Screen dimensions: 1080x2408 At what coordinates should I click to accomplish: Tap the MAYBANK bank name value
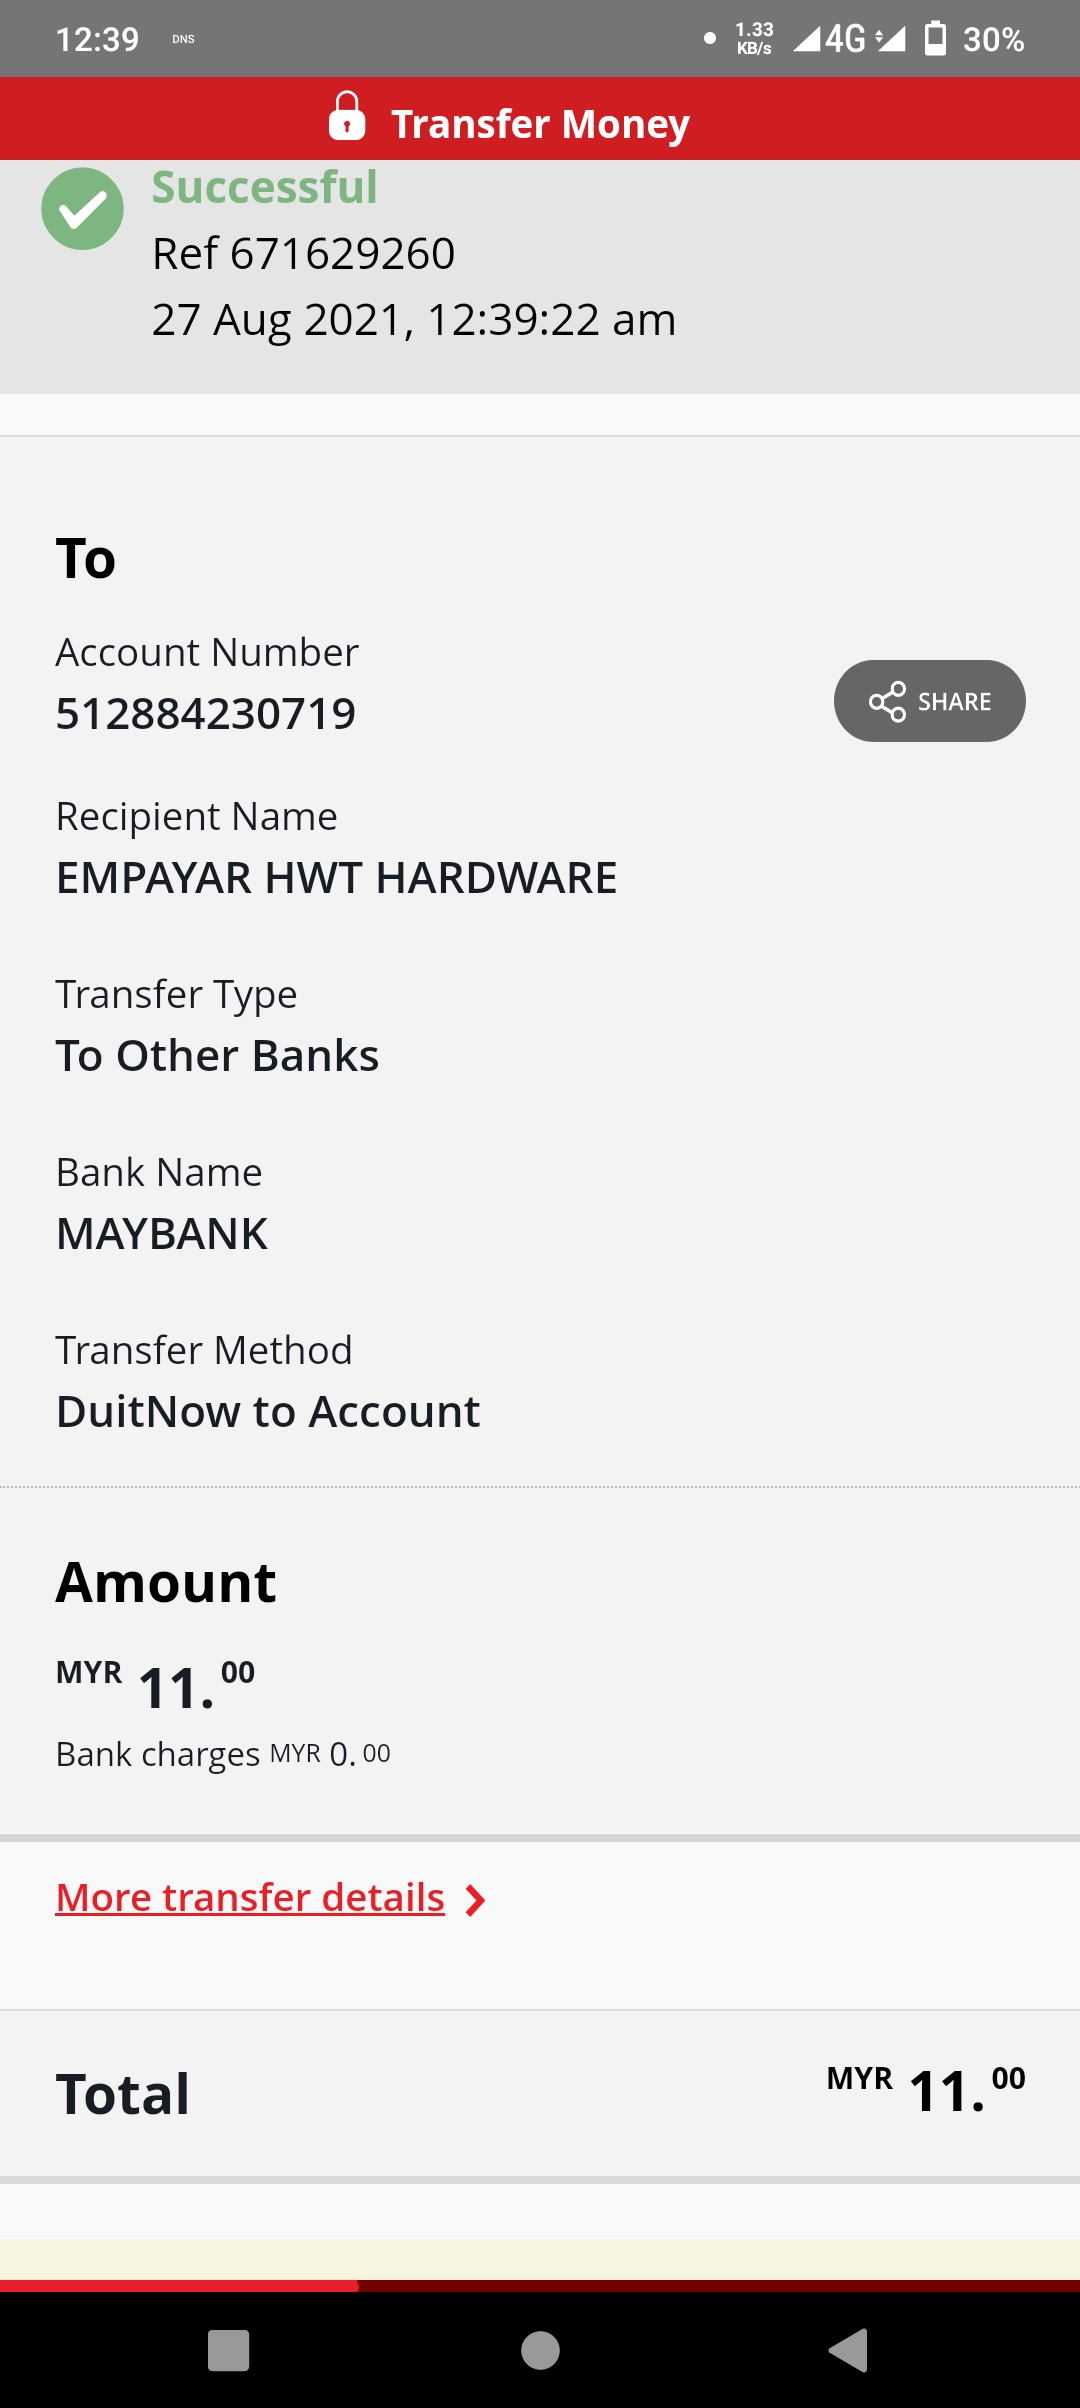click(x=162, y=1234)
